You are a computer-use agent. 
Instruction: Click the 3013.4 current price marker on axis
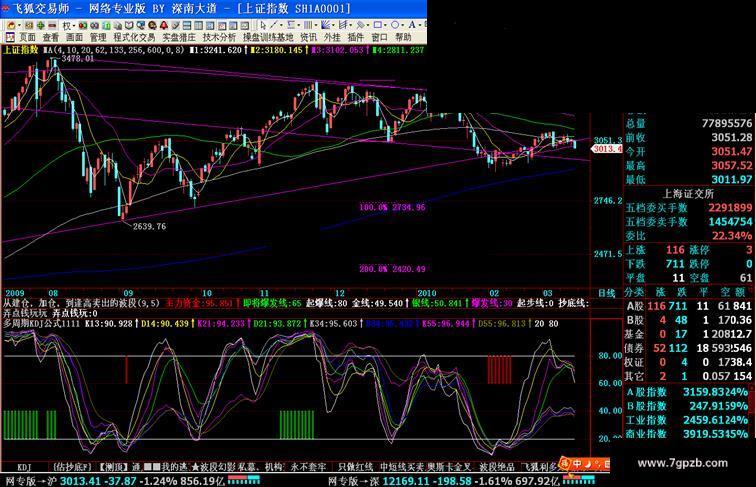point(608,149)
